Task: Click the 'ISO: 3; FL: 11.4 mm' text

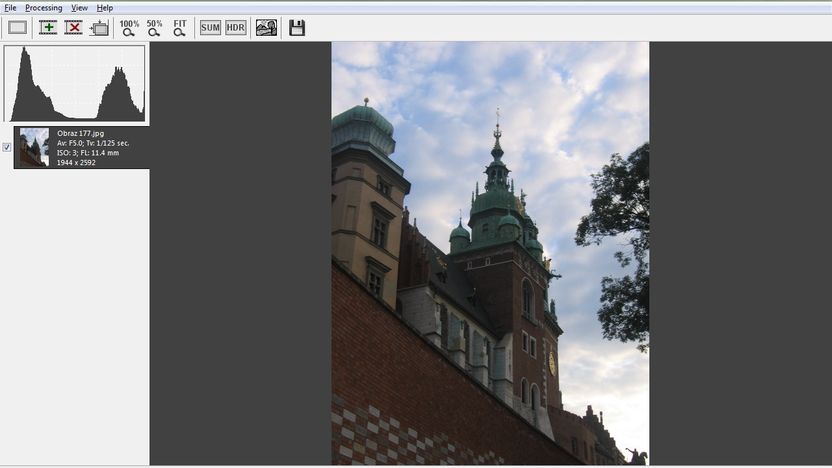Action: point(88,153)
